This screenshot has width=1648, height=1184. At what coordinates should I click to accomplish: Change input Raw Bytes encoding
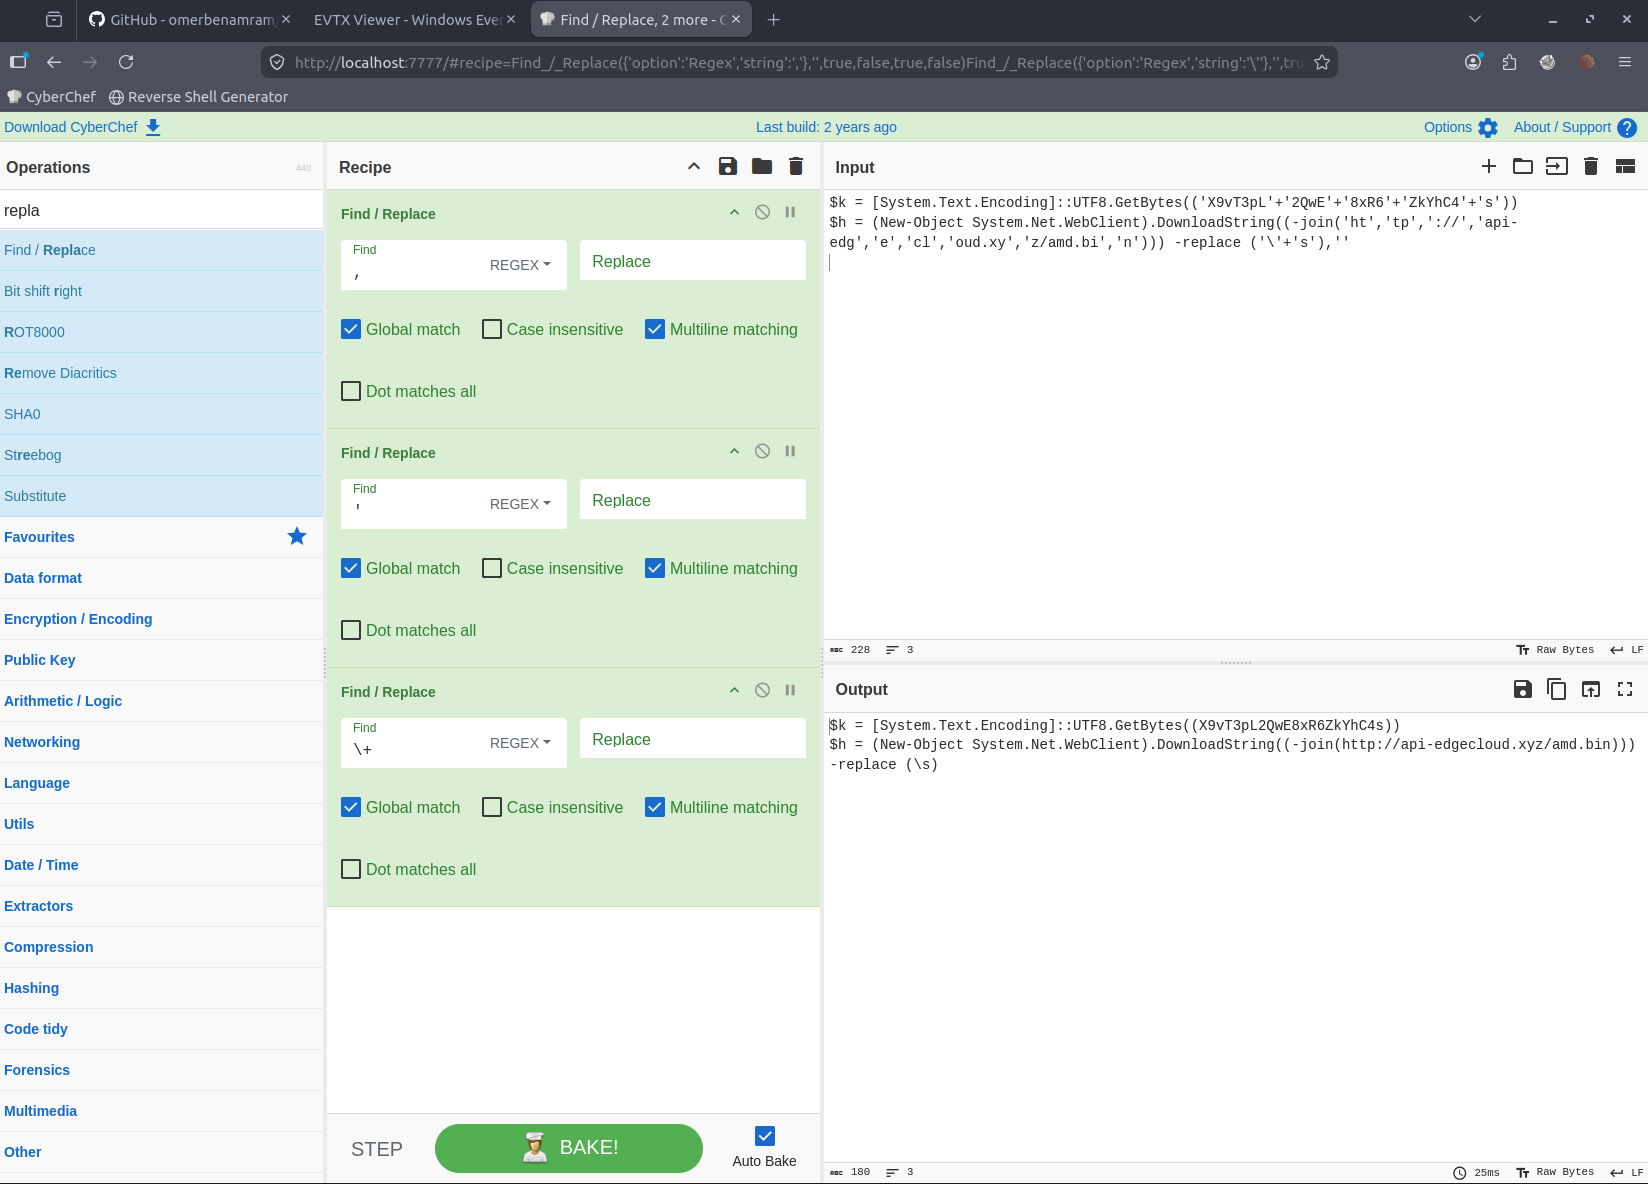click(1556, 650)
